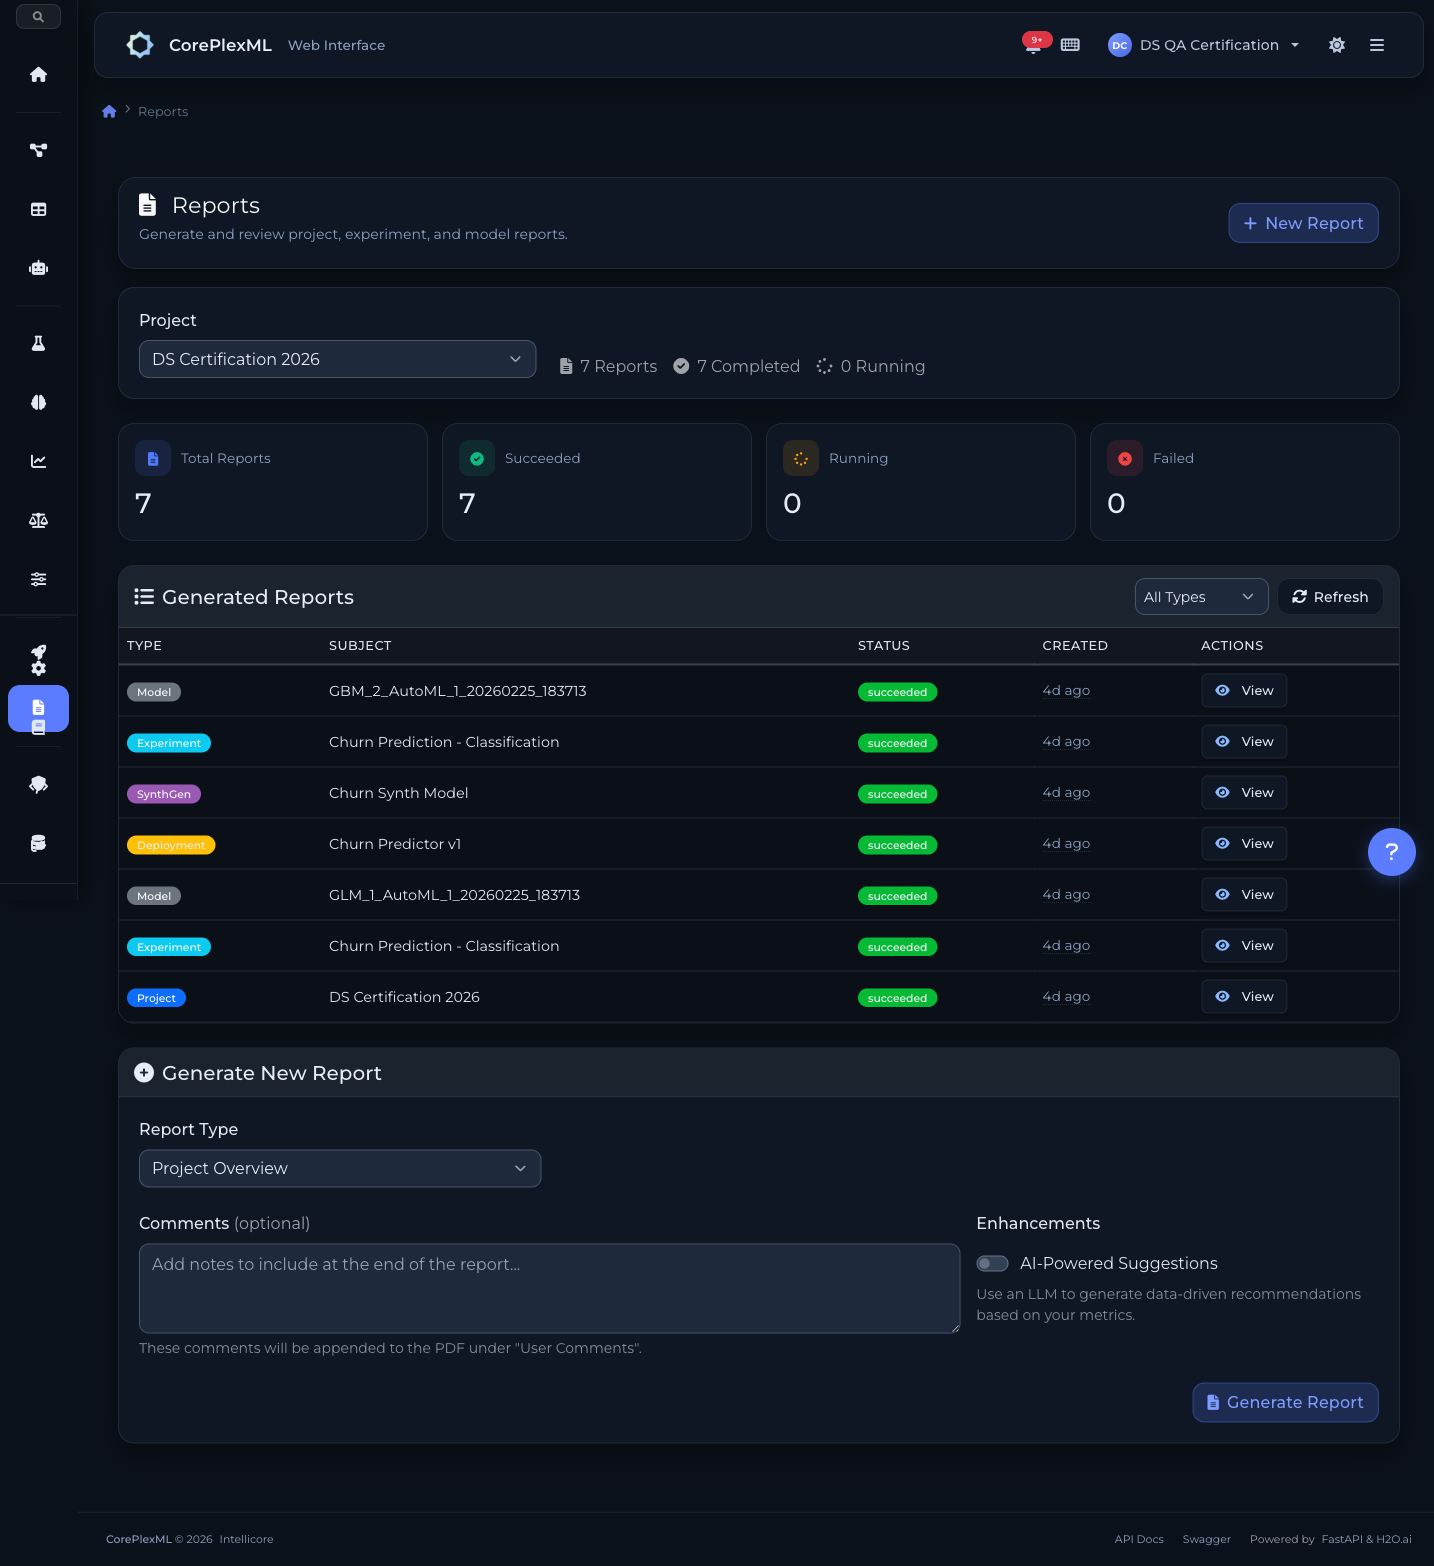The width and height of the screenshot is (1434, 1566).
Task: Open the brain model sidebar icon
Action: [38, 402]
